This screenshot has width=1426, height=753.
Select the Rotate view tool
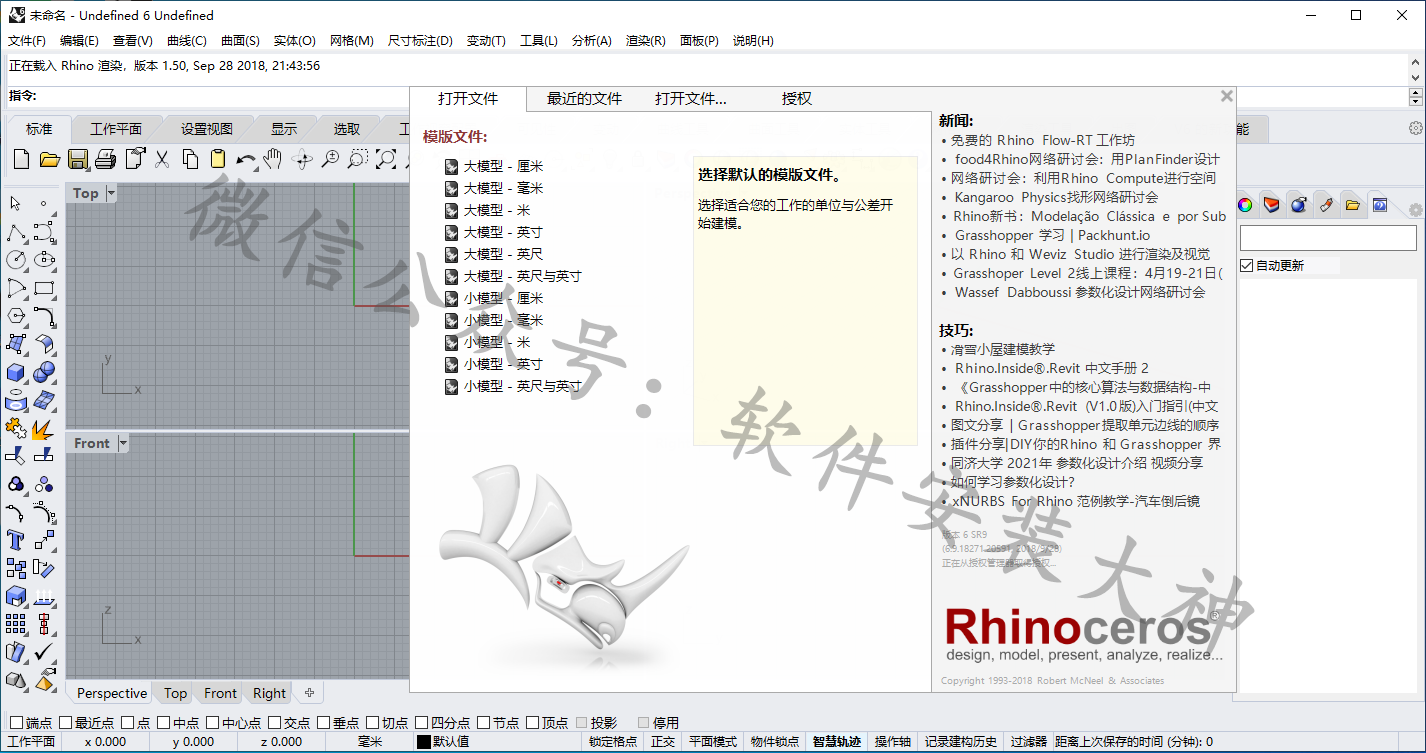[302, 159]
